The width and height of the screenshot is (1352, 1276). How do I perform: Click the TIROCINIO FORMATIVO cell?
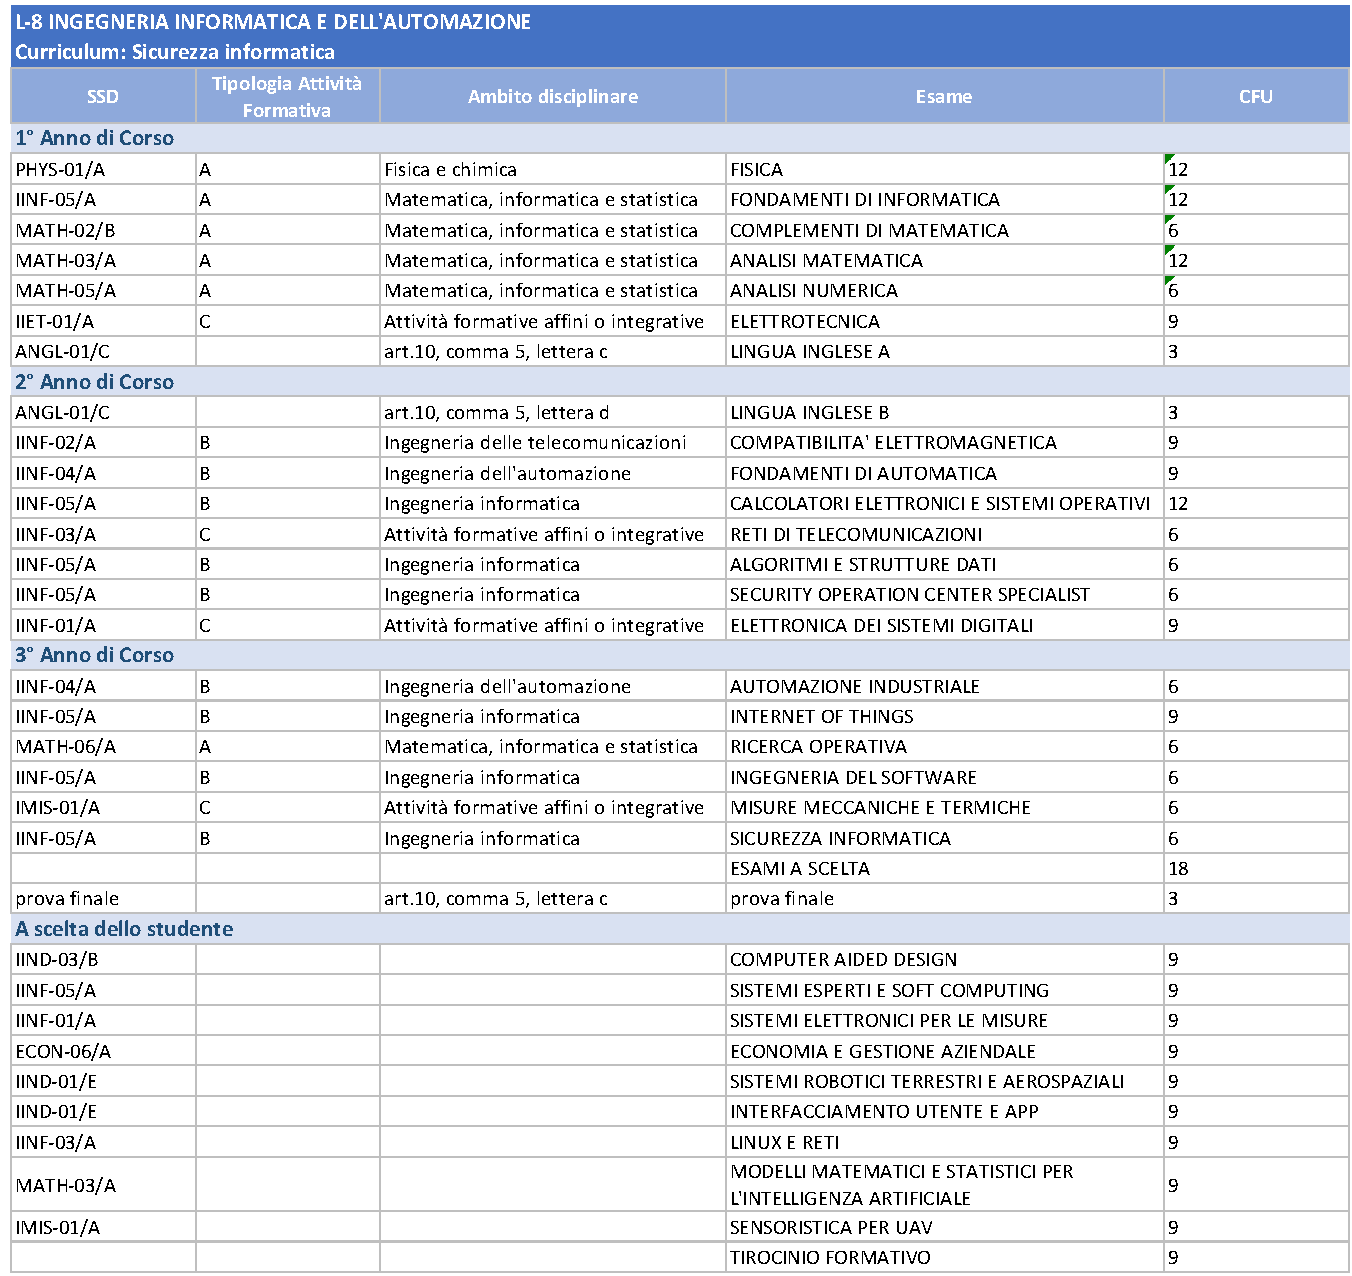(944, 1258)
